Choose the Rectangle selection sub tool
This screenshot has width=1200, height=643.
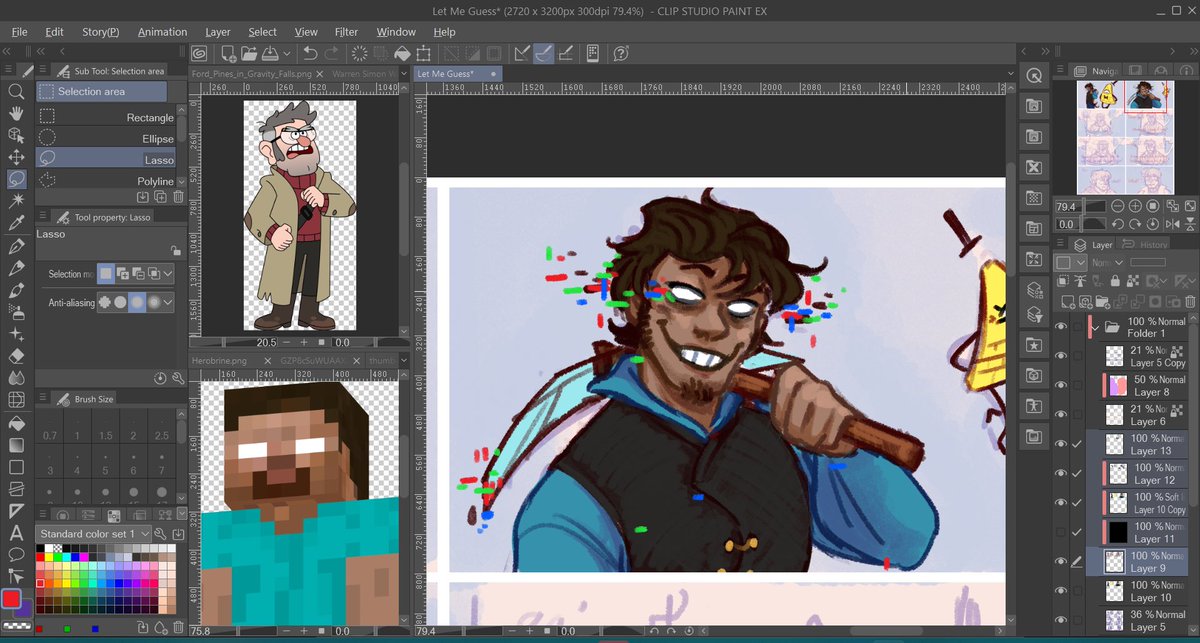point(105,117)
